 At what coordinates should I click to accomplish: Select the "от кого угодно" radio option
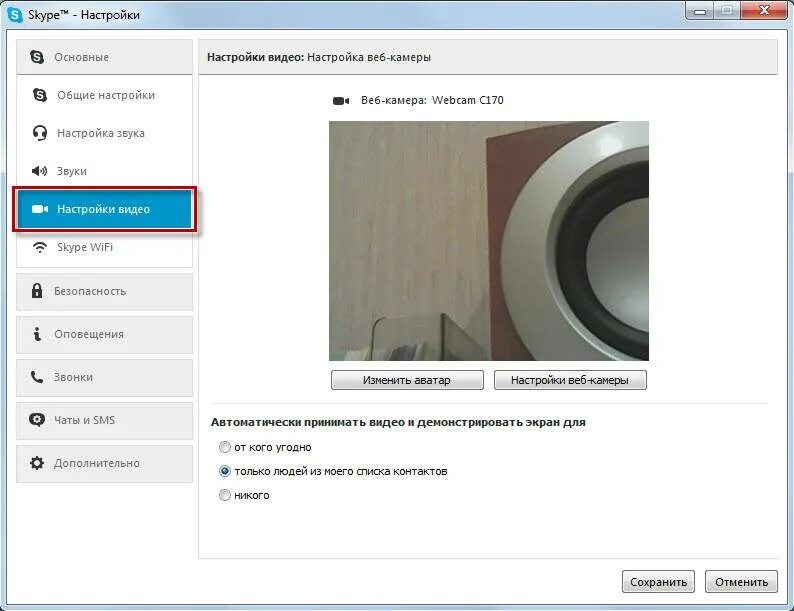click(224, 447)
